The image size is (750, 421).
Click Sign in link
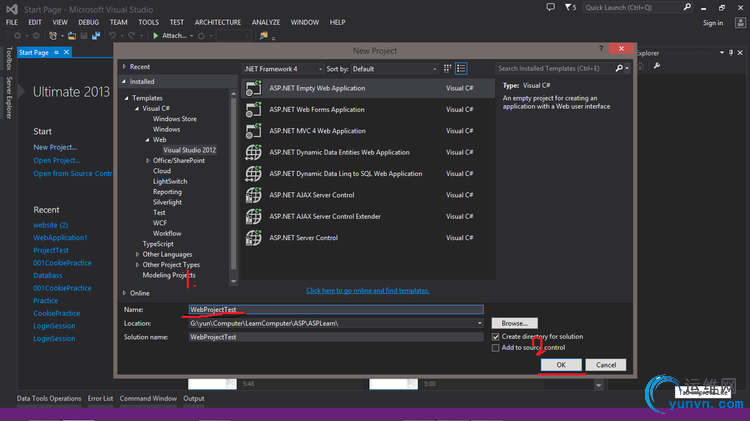click(713, 23)
